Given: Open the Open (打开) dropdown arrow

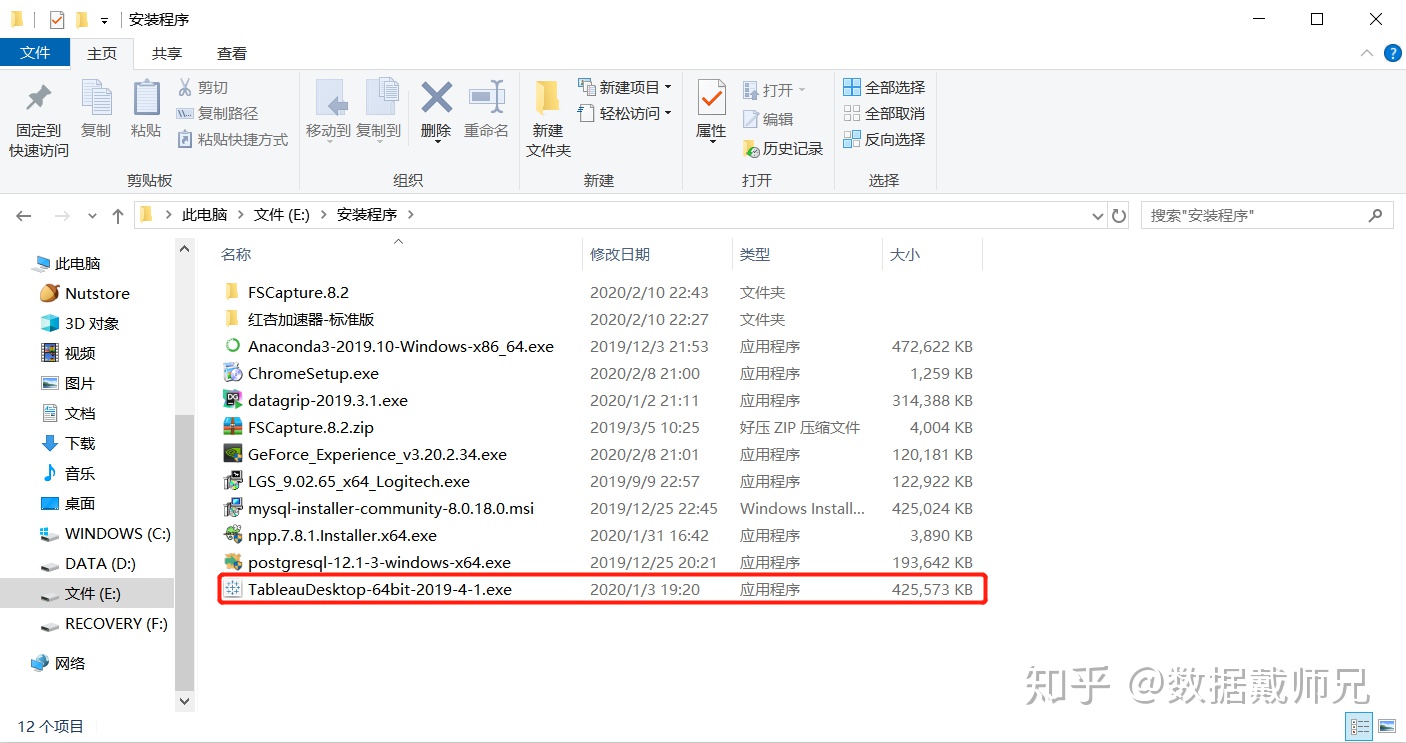Looking at the screenshot, I should coord(801,90).
